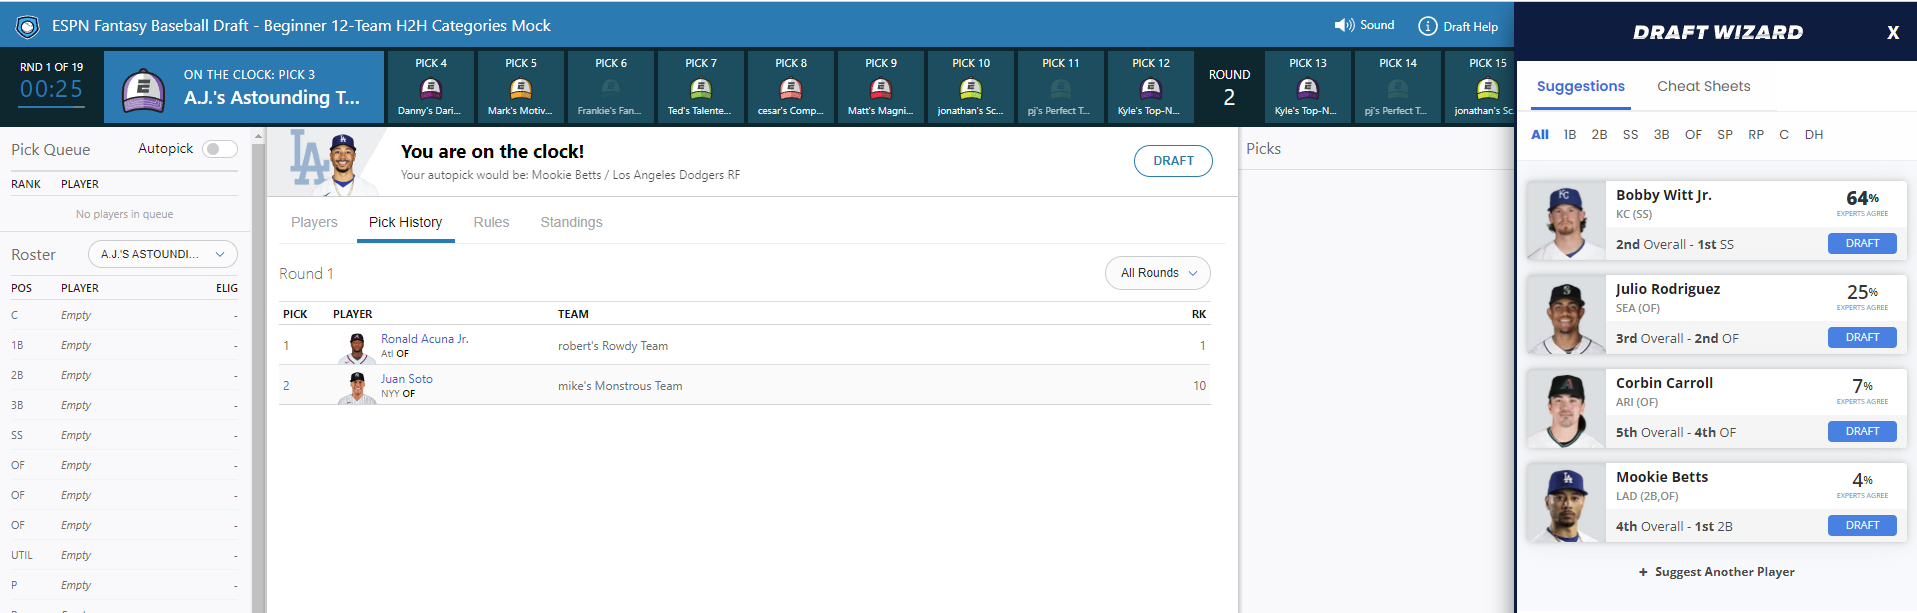Open Ronald Acuna Jr. player link
1917x613 pixels.
click(x=424, y=339)
